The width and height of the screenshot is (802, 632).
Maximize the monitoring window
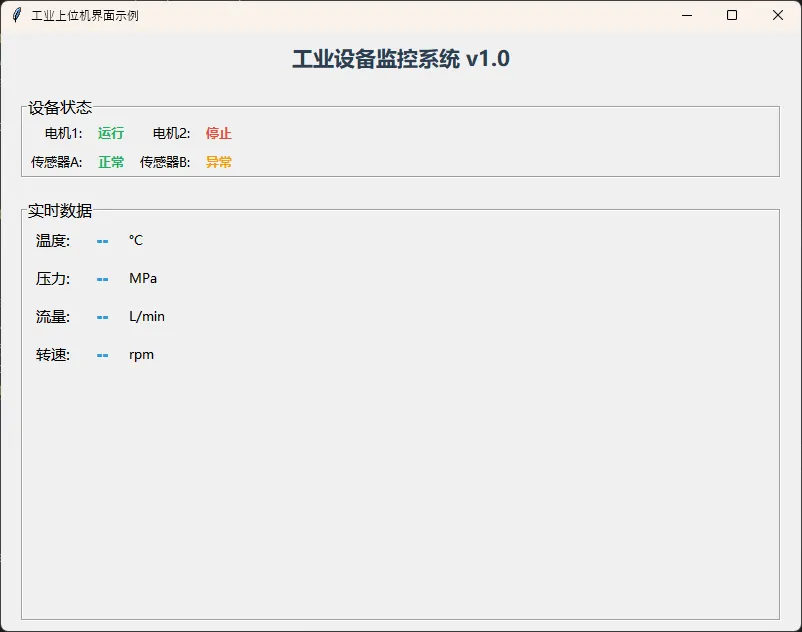[x=732, y=15]
